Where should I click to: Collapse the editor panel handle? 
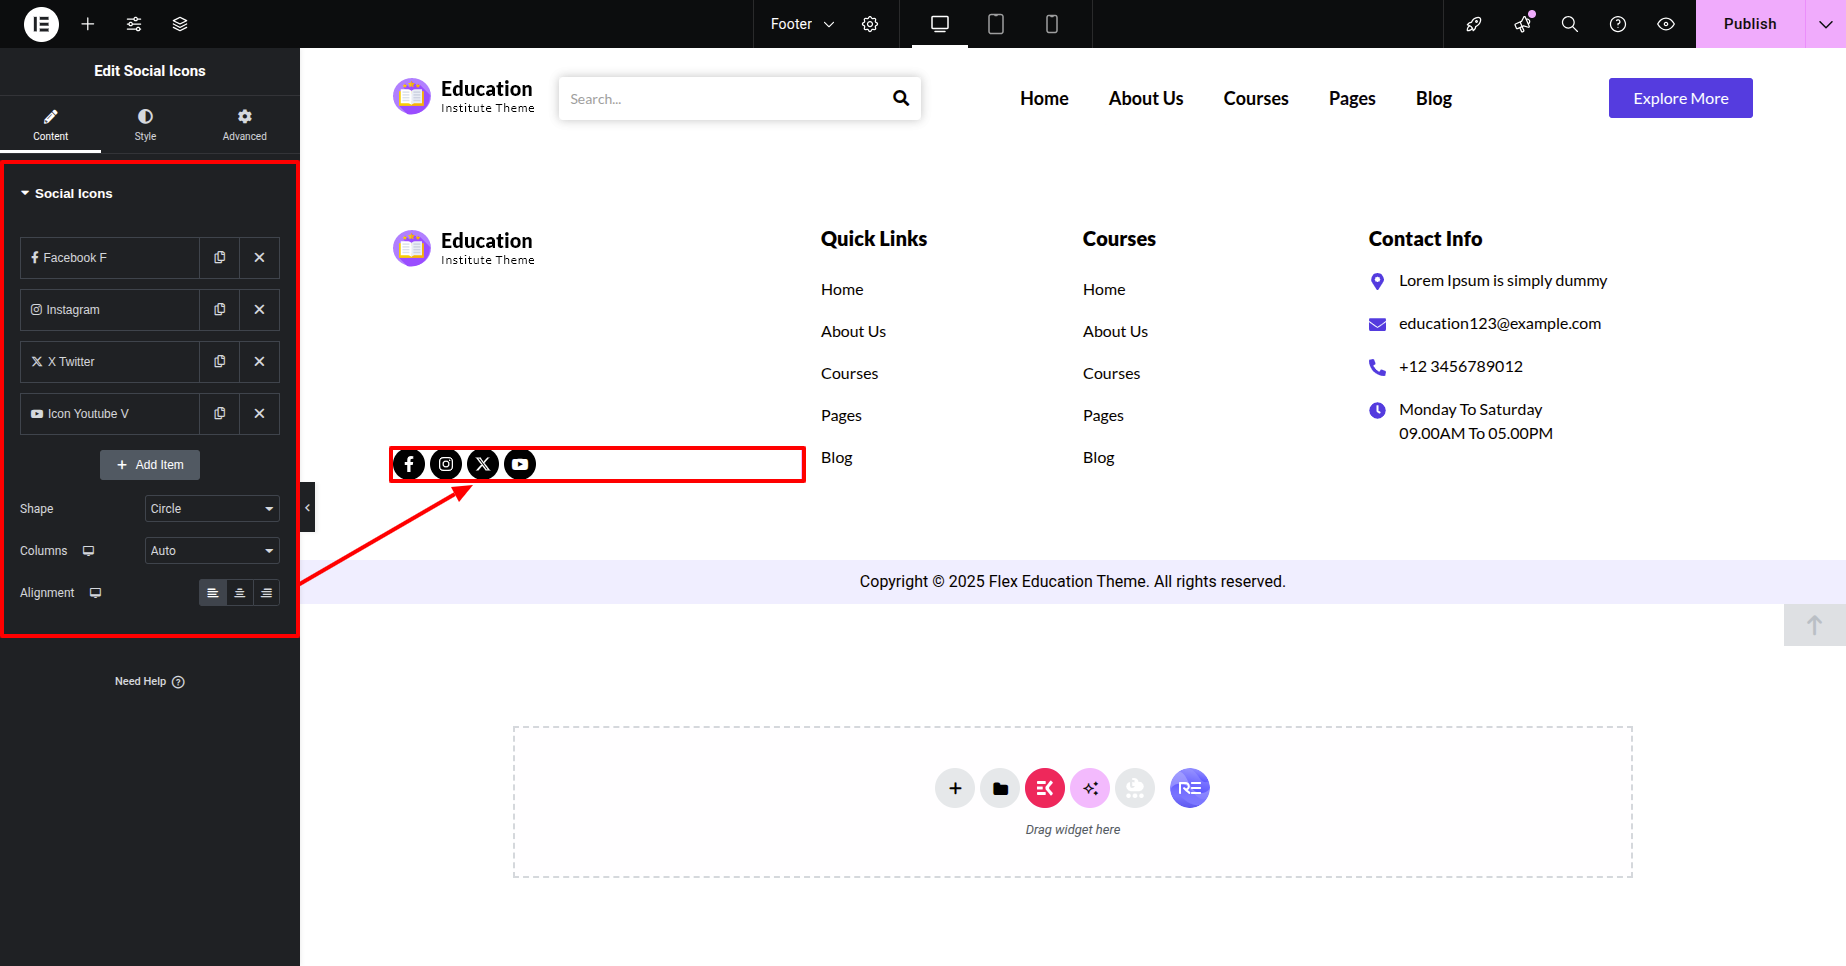point(307,507)
